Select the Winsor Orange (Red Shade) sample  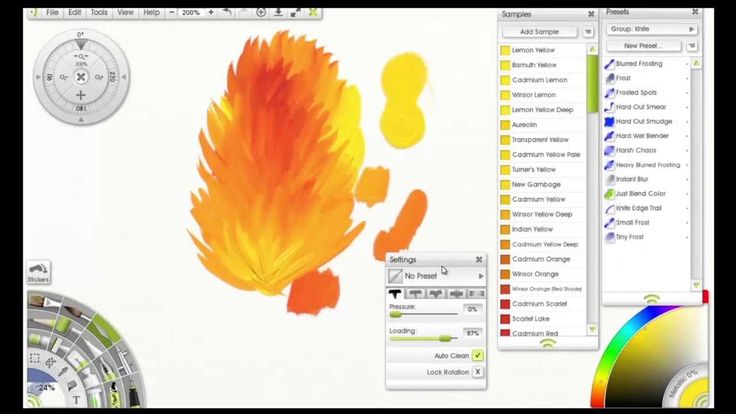pyautogui.click(x=543, y=289)
